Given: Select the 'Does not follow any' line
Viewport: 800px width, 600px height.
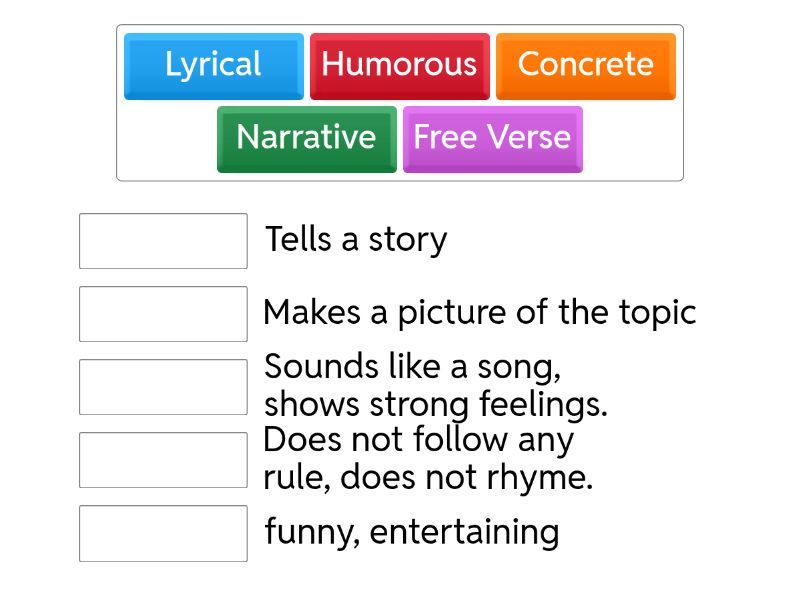Looking at the screenshot, I should coord(418,441).
